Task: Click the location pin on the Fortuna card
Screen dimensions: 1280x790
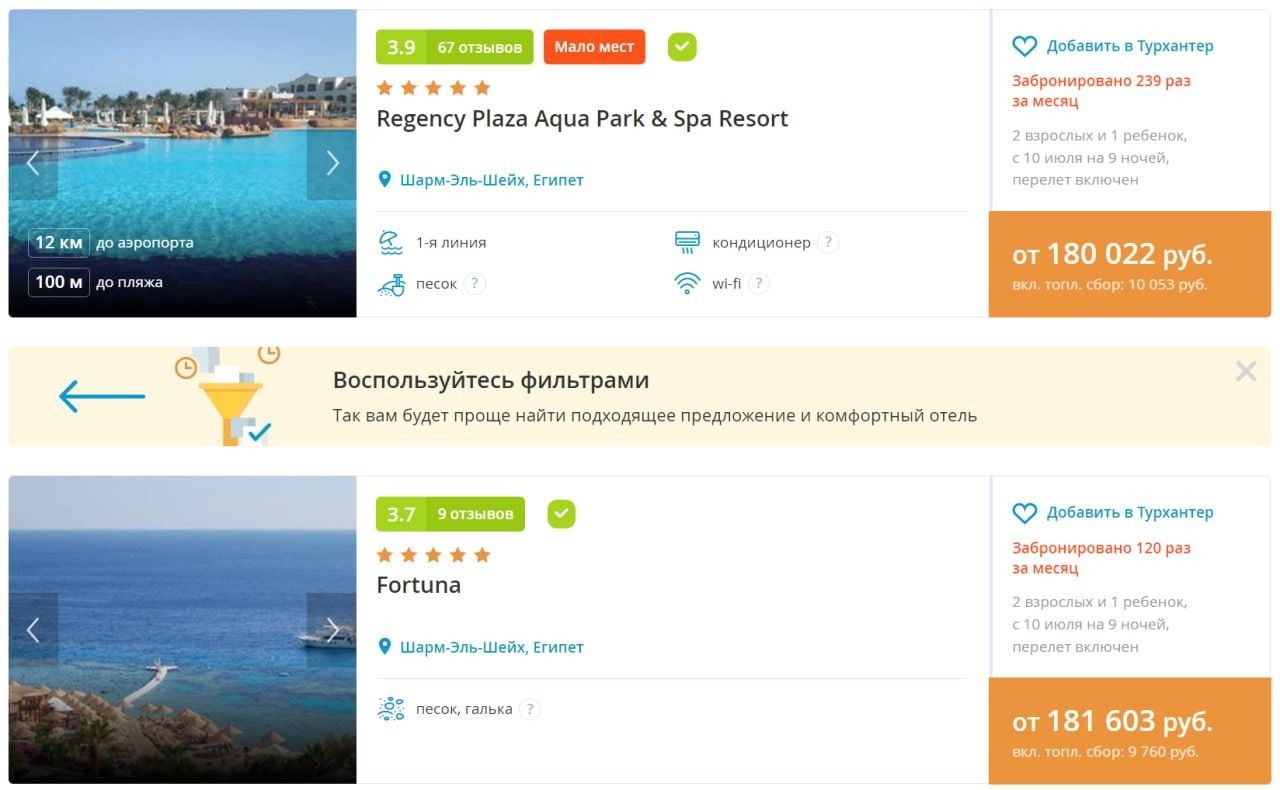Action: click(x=384, y=647)
